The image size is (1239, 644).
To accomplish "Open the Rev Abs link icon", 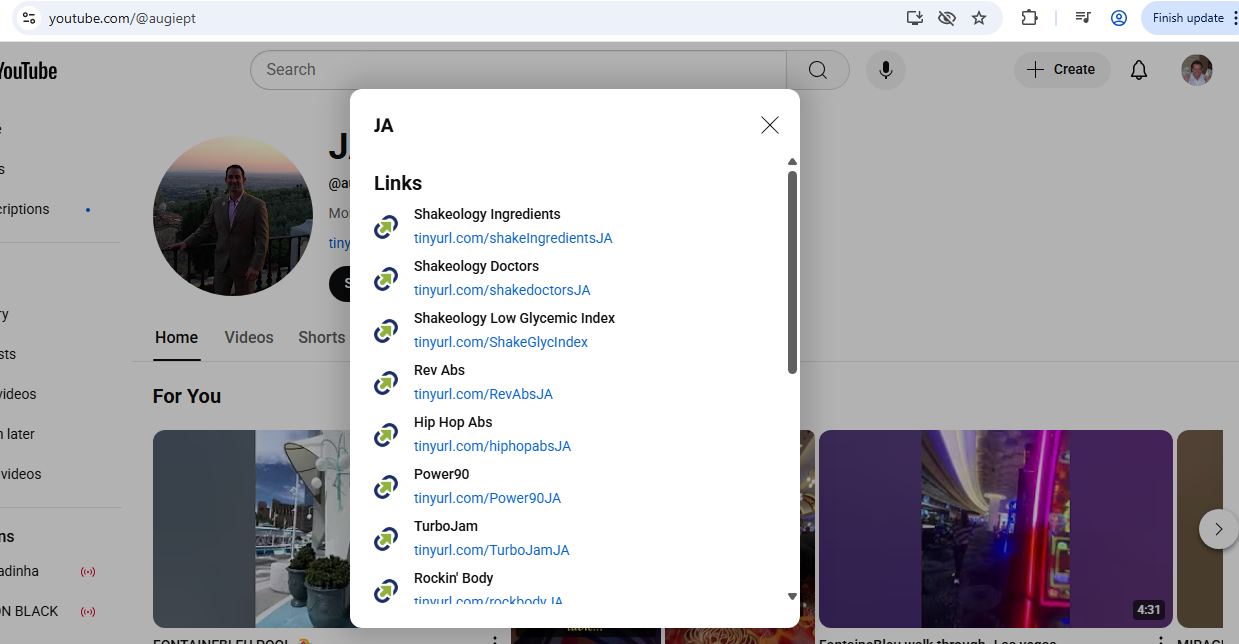I will pos(386,383).
